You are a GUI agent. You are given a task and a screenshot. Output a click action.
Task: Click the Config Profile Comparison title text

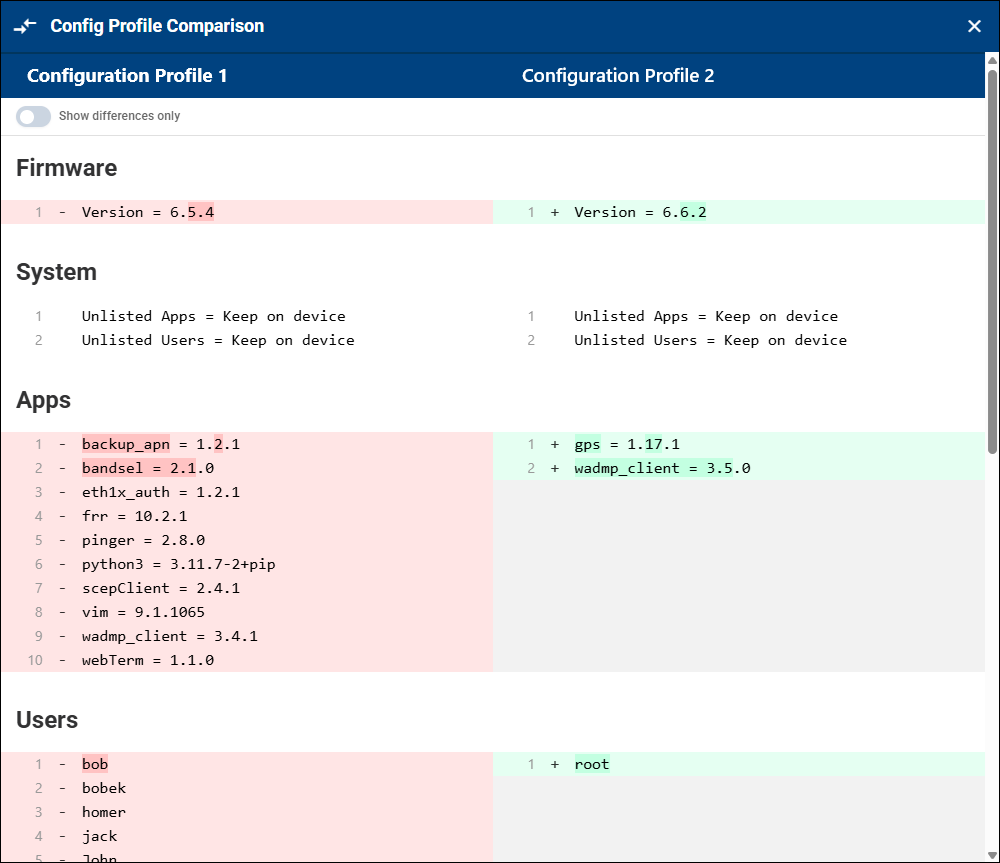click(x=157, y=26)
